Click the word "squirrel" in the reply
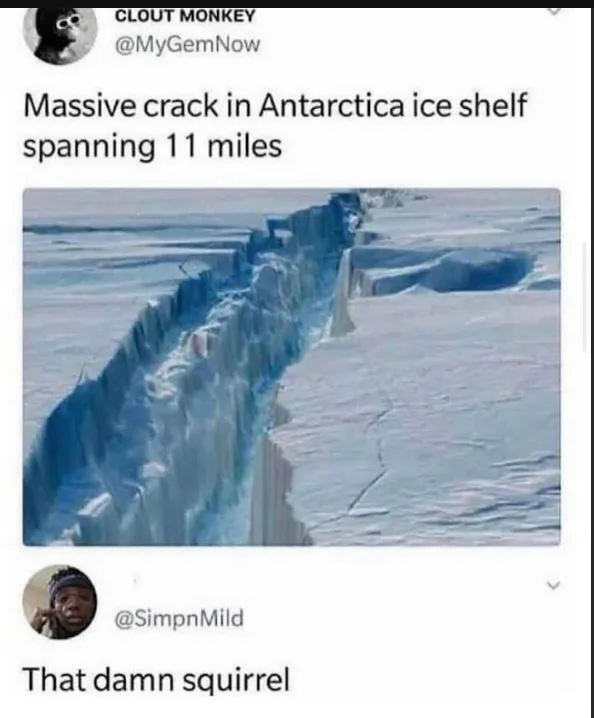The height and width of the screenshot is (718, 594). (236, 680)
